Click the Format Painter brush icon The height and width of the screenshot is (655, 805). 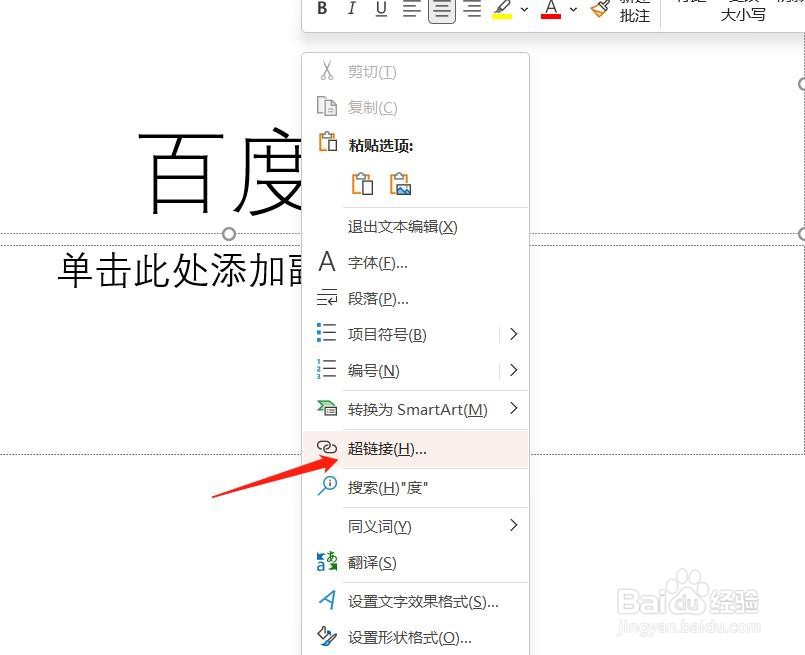coord(601,9)
